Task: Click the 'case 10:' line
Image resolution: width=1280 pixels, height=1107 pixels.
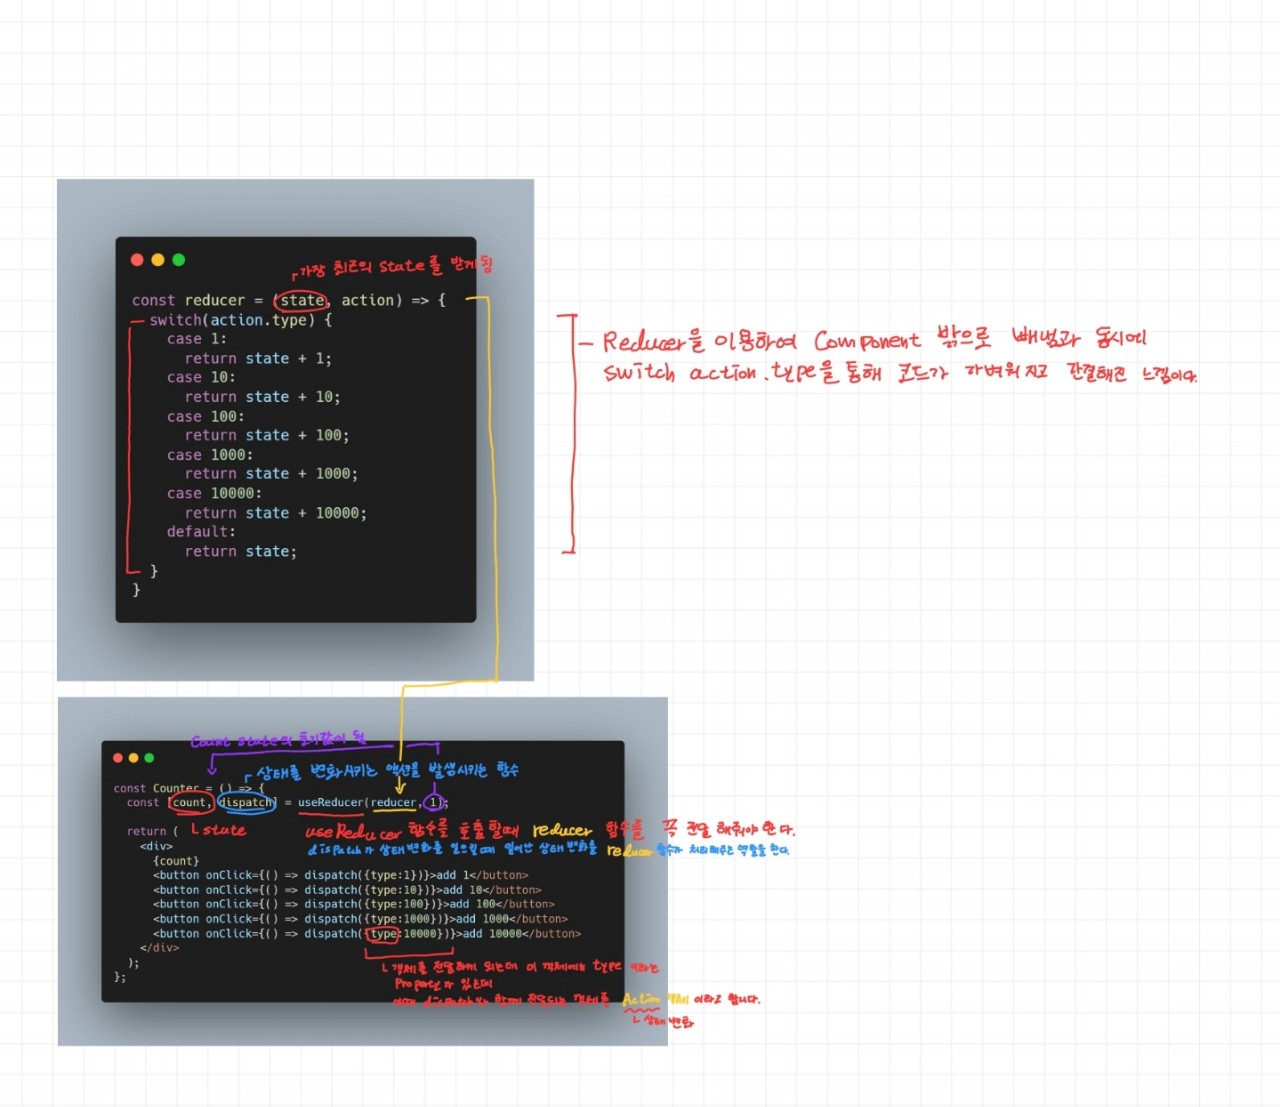Action: 201,377
